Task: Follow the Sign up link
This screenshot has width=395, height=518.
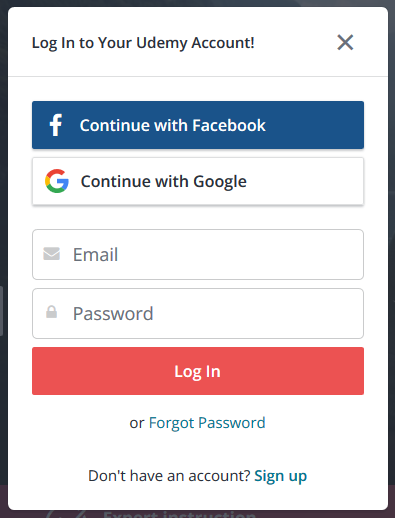Action: click(280, 476)
